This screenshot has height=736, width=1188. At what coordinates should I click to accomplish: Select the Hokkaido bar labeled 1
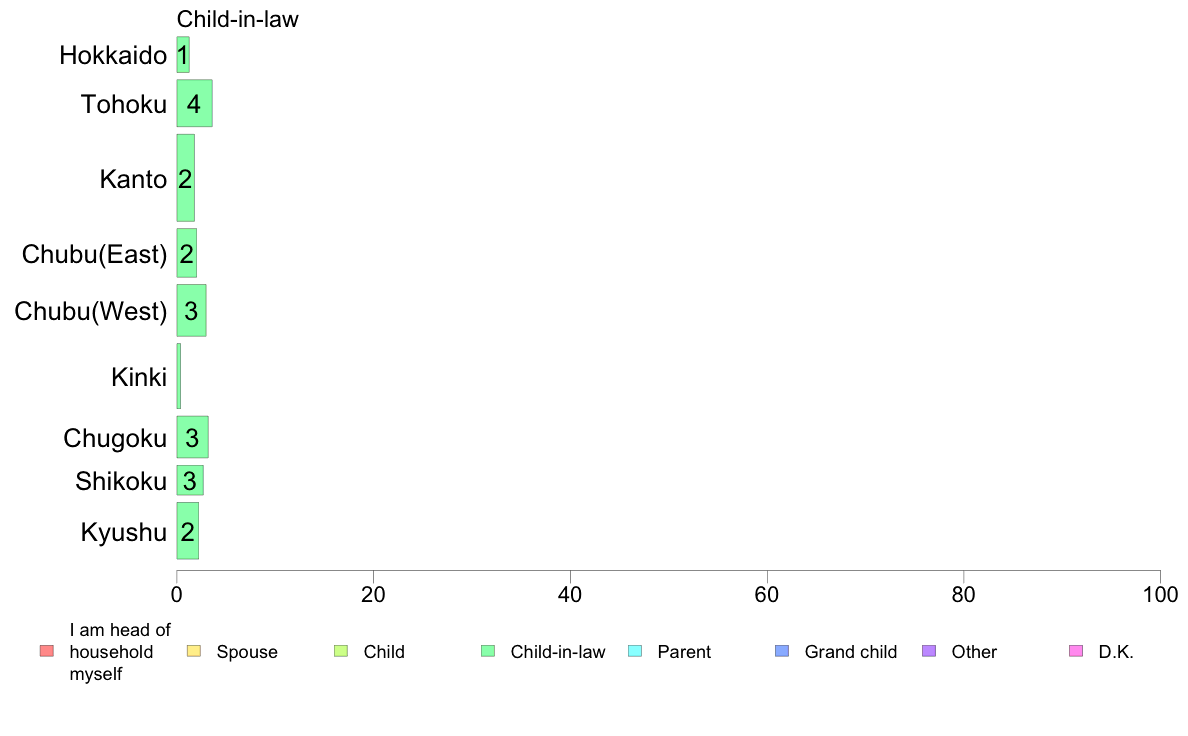pos(183,55)
